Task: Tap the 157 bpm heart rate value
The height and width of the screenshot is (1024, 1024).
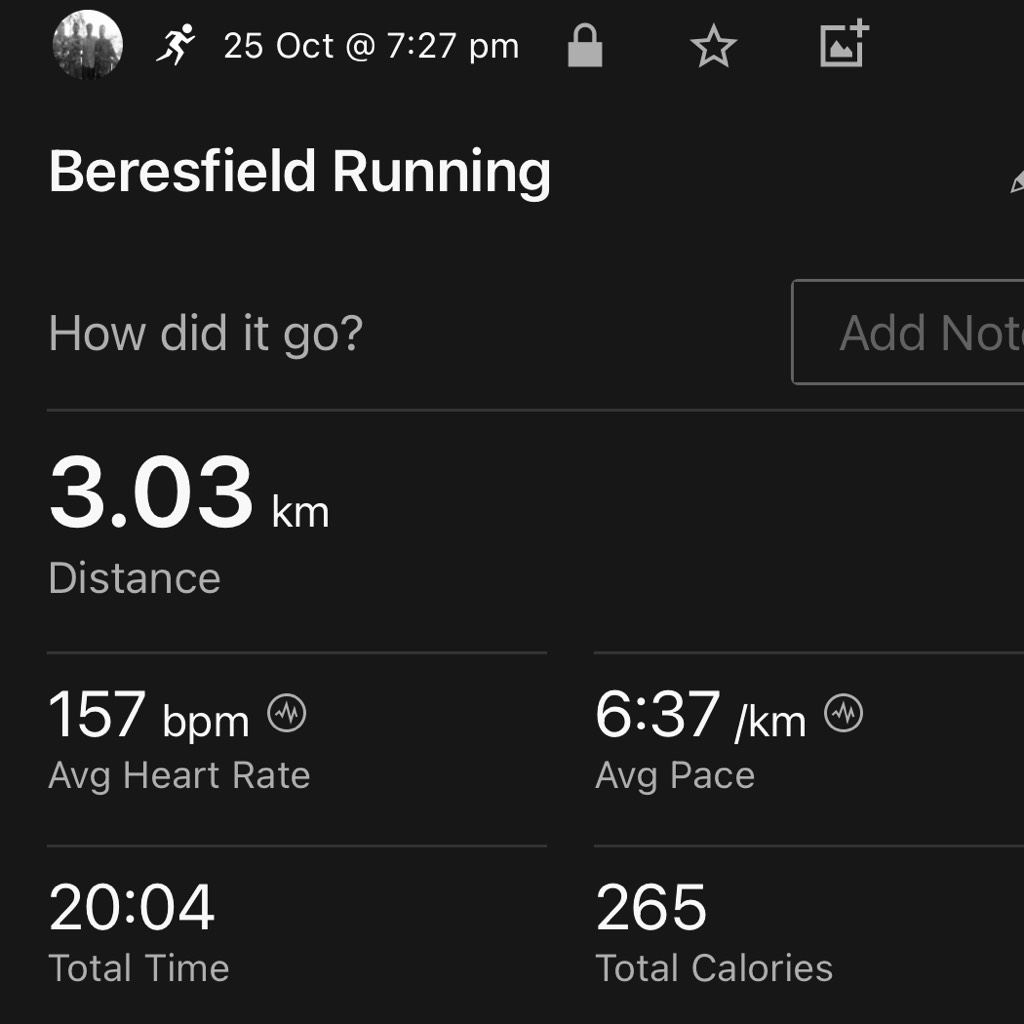Action: click(149, 716)
